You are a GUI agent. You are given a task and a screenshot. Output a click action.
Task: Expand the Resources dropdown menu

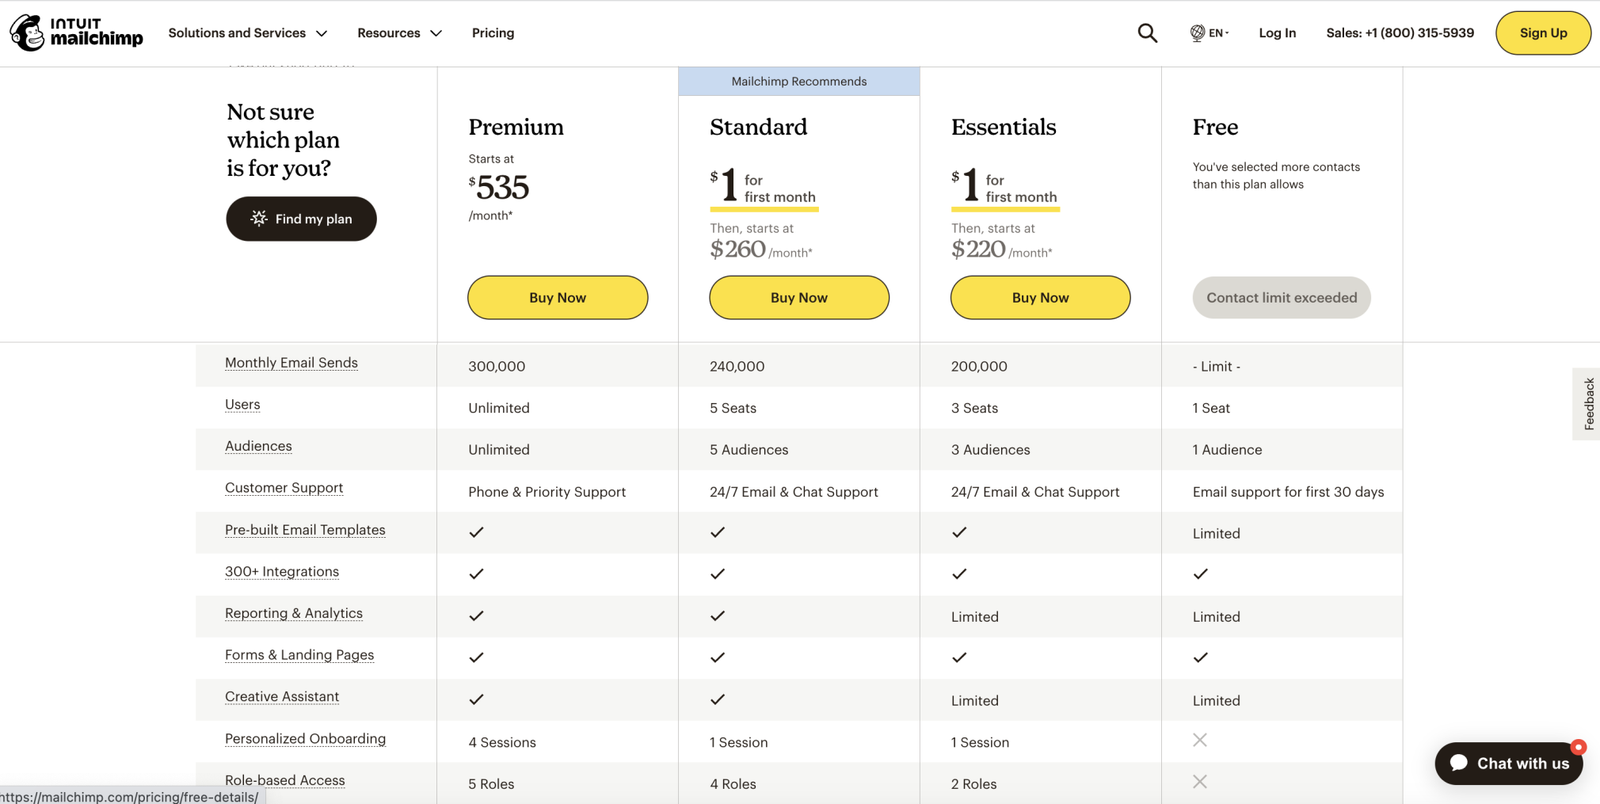[x=399, y=33]
